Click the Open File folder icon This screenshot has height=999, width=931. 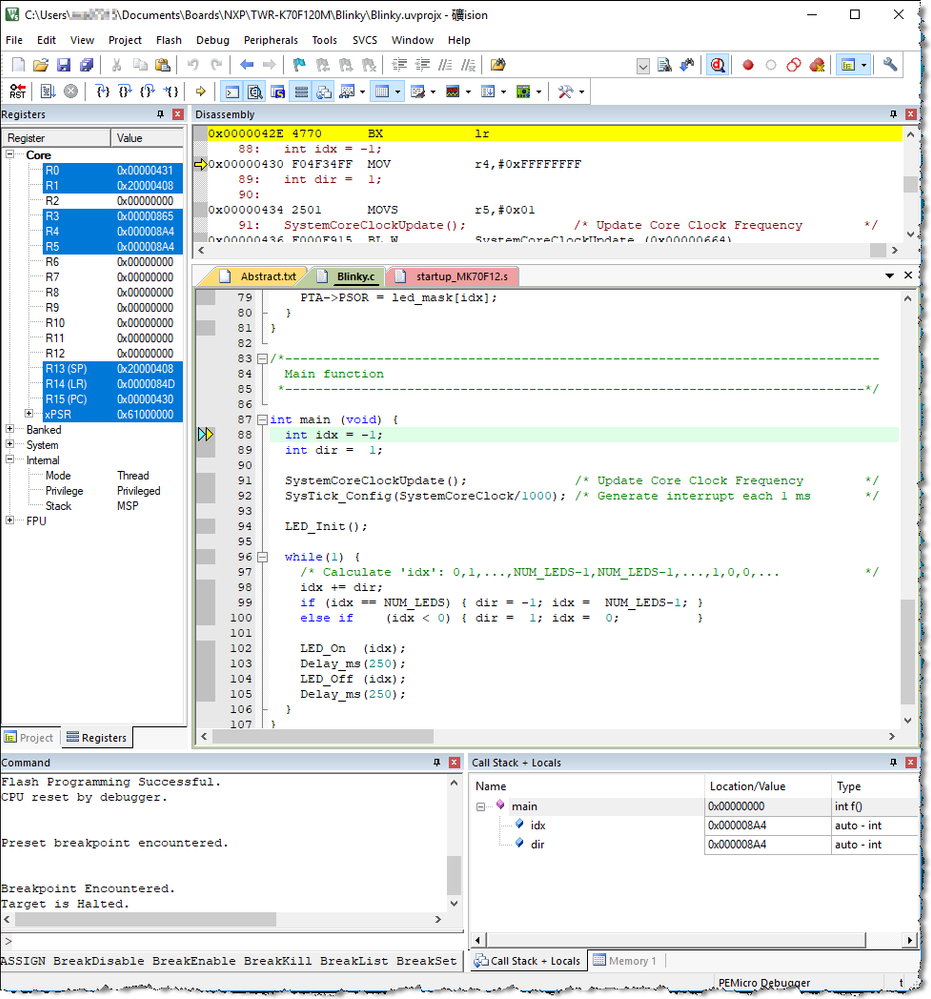click(40, 65)
